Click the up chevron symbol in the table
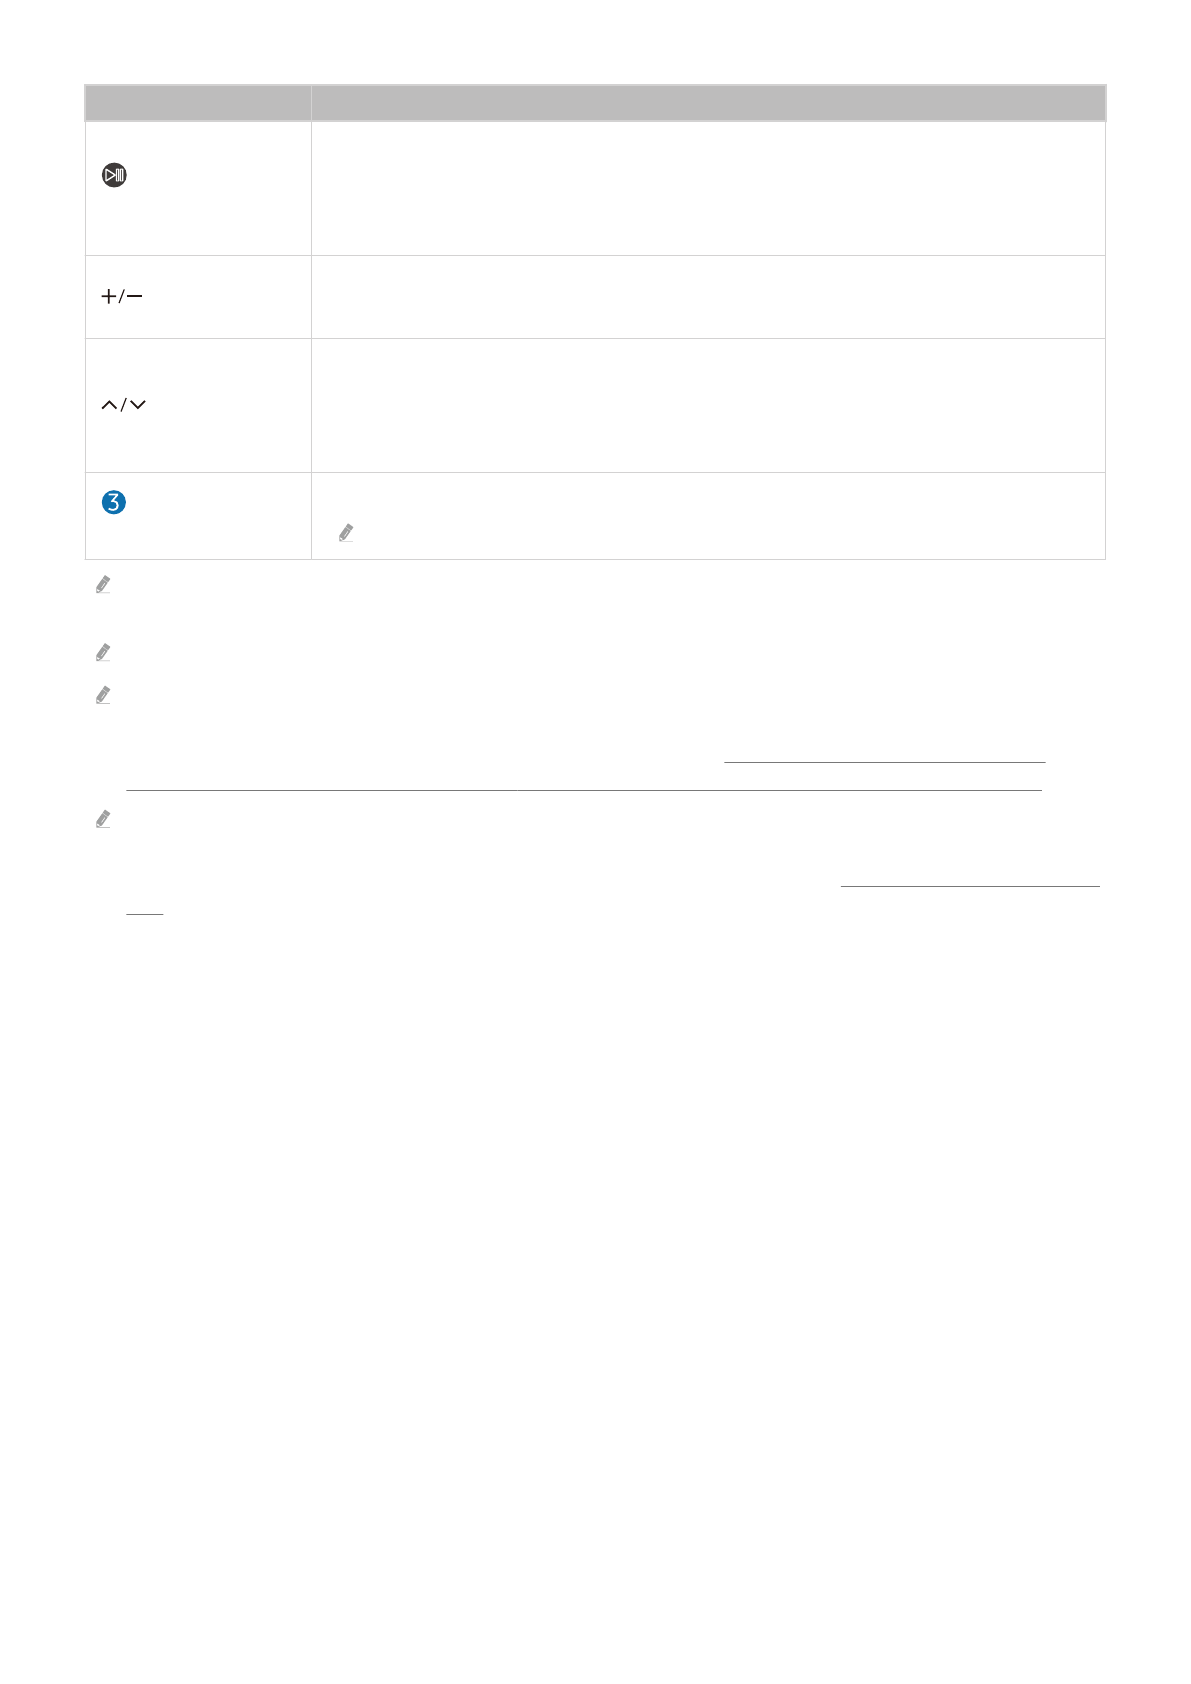Screen dimensions: 1191x1684 [109, 405]
